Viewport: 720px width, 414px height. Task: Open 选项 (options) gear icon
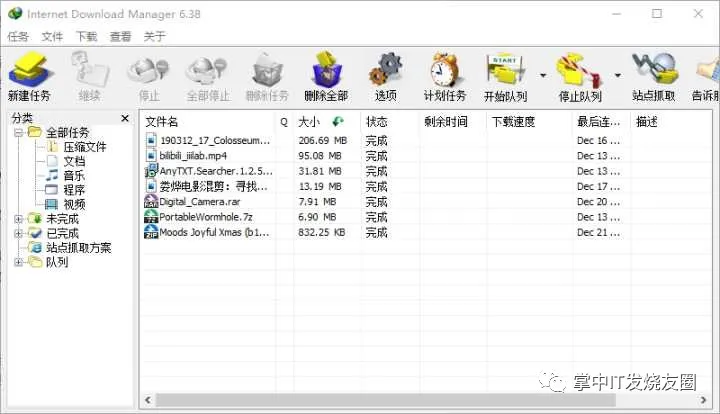[385, 70]
